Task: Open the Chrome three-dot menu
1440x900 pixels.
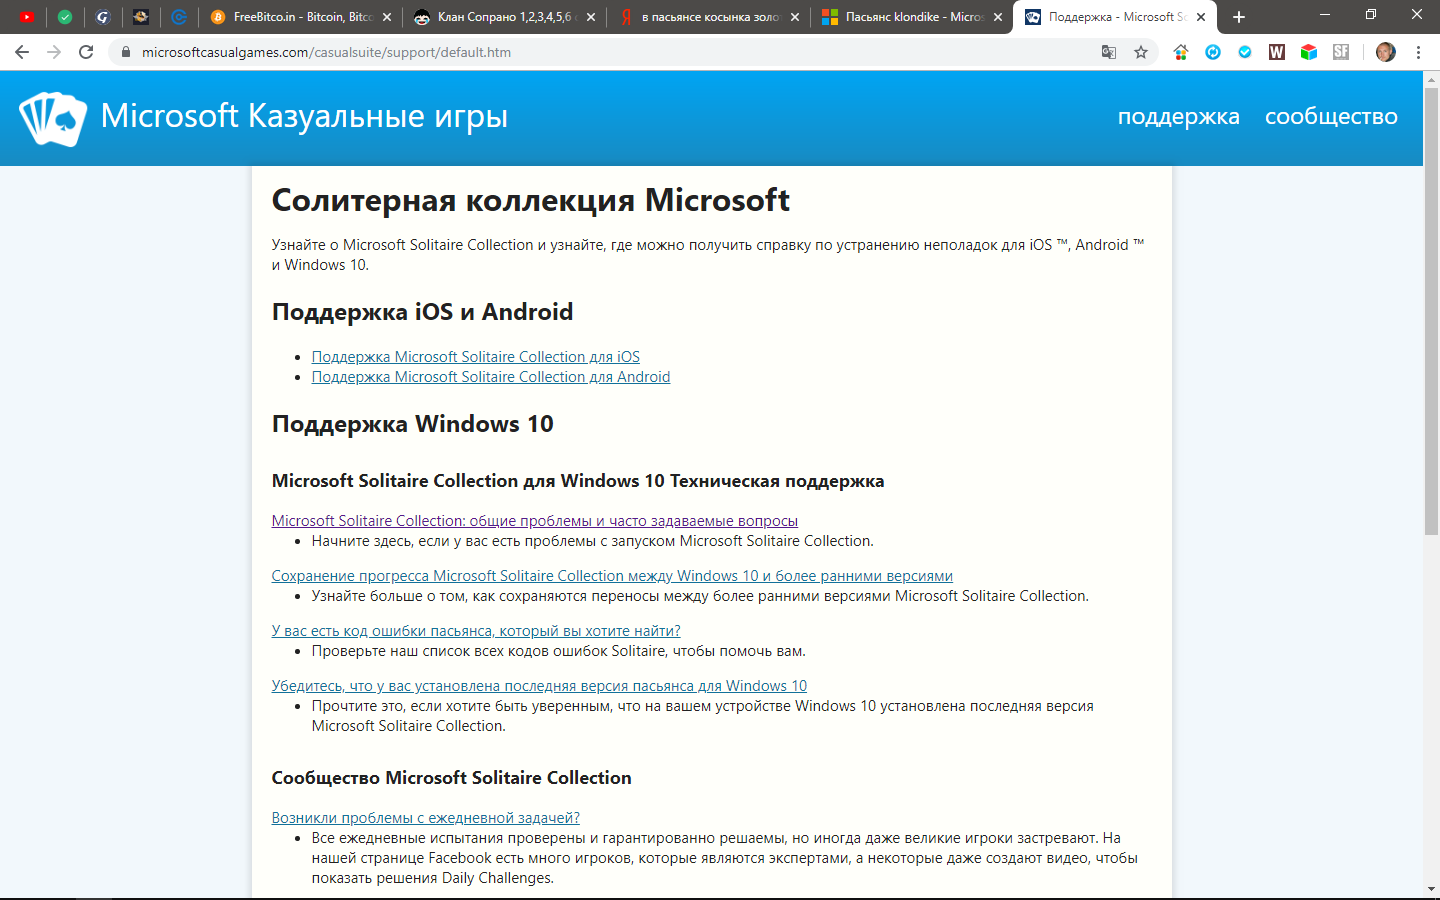Action: (x=1418, y=52)
